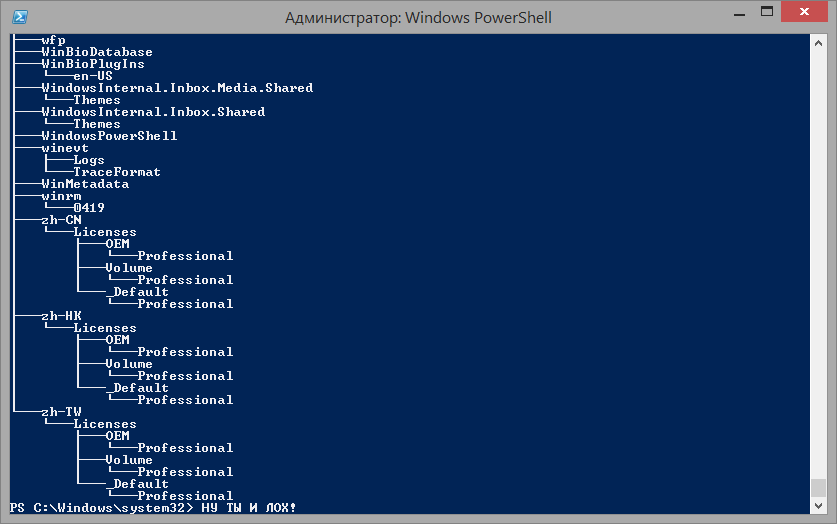Click the scrollbar up arrow
Image resolution: width=837 pixels, height=524 pixels.
pyautogui.click(x=819, y=41)
